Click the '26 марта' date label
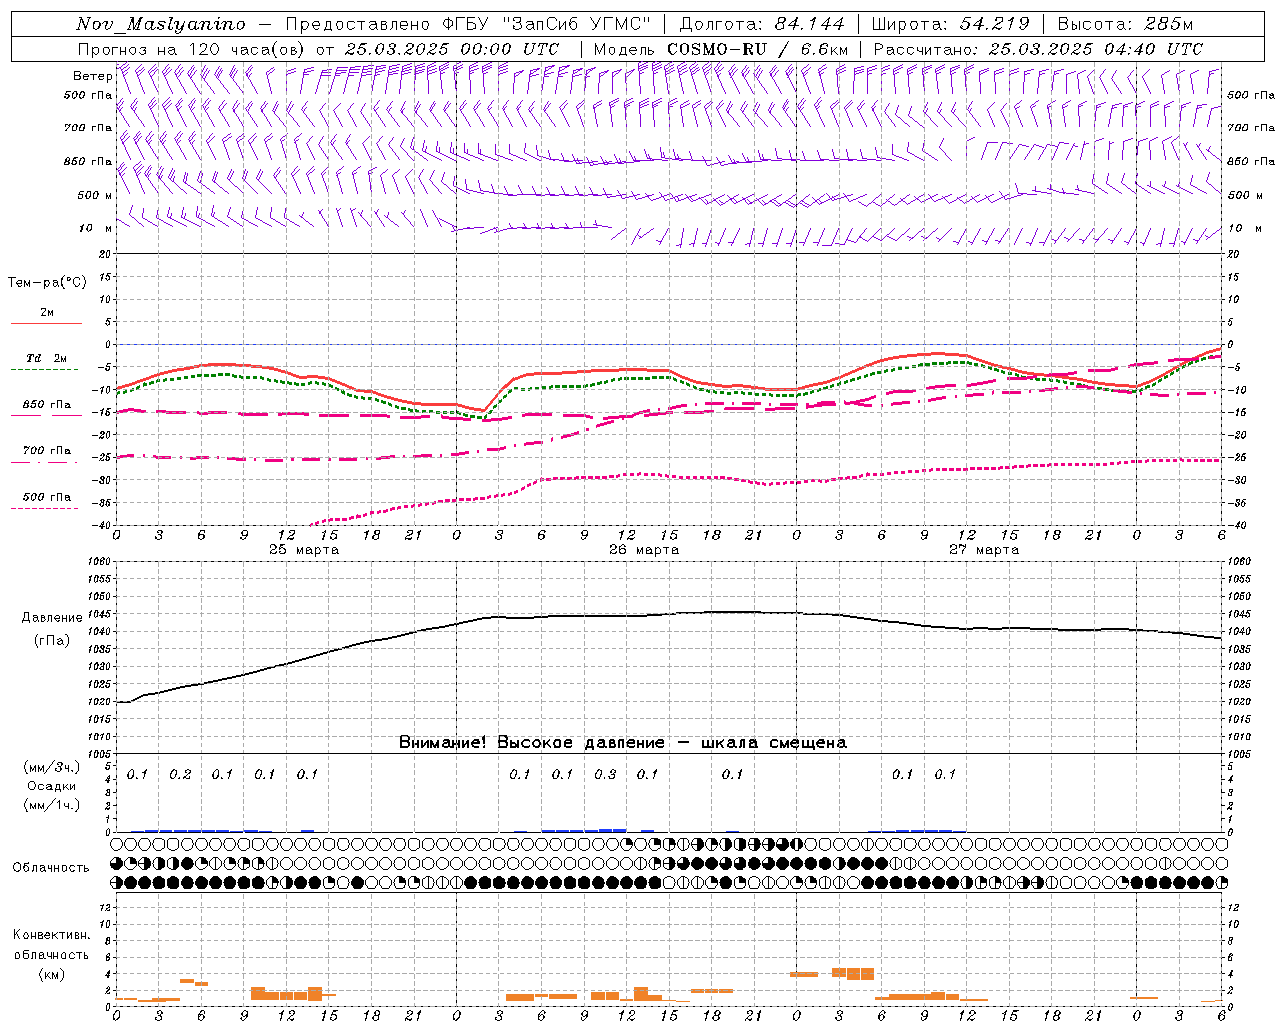 click(x=644, y=550)
